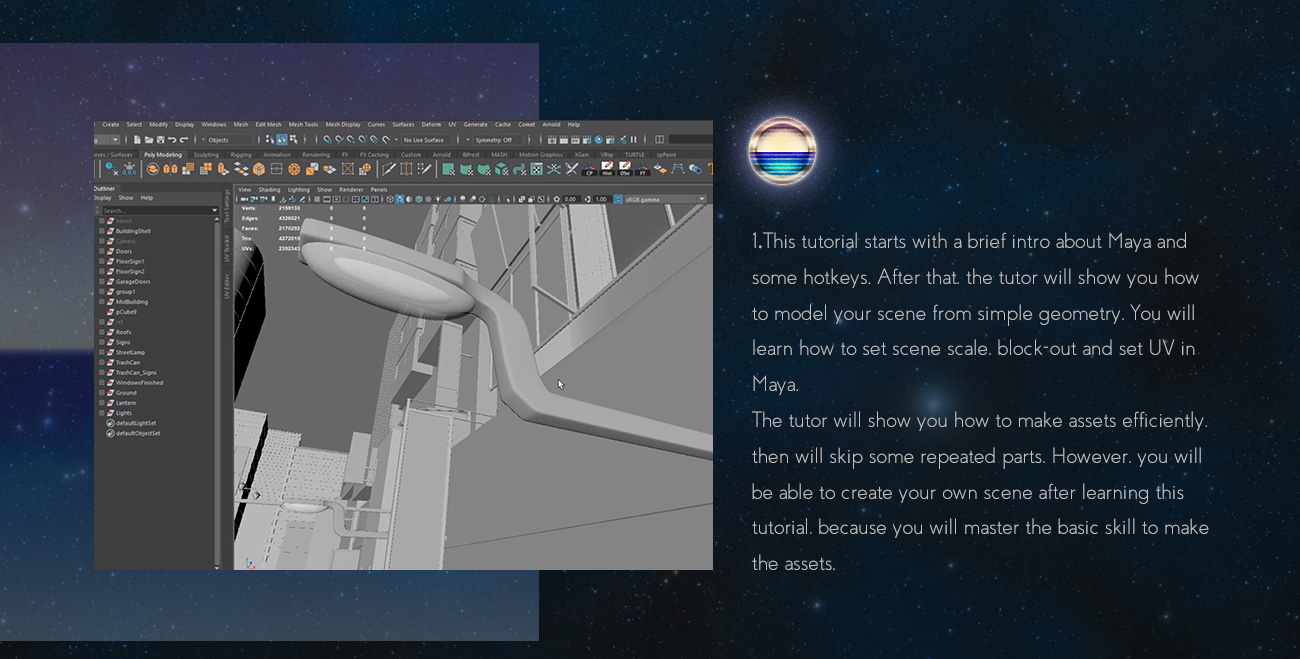The height and width of the screenshot is (659, 1300).
Task: Click the Multi-Cut knife shelf icon
Action: [390, 169]
